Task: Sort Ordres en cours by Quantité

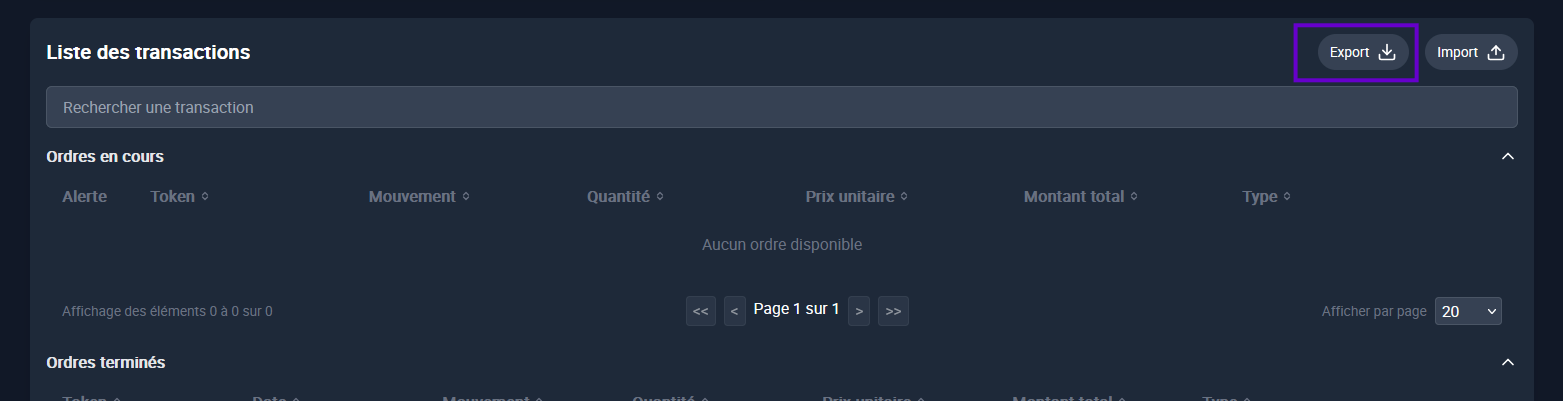Action: [x=625, y=196]
